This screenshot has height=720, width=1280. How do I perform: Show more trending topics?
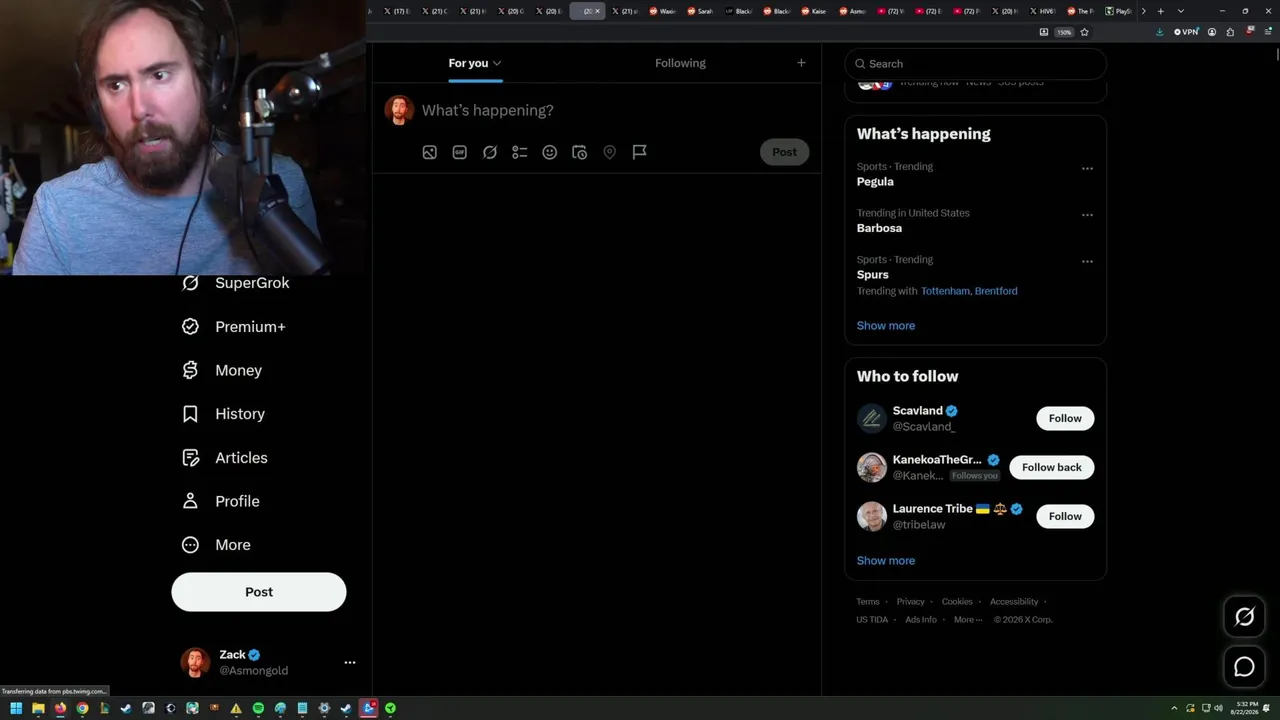[x=886, y=326]
